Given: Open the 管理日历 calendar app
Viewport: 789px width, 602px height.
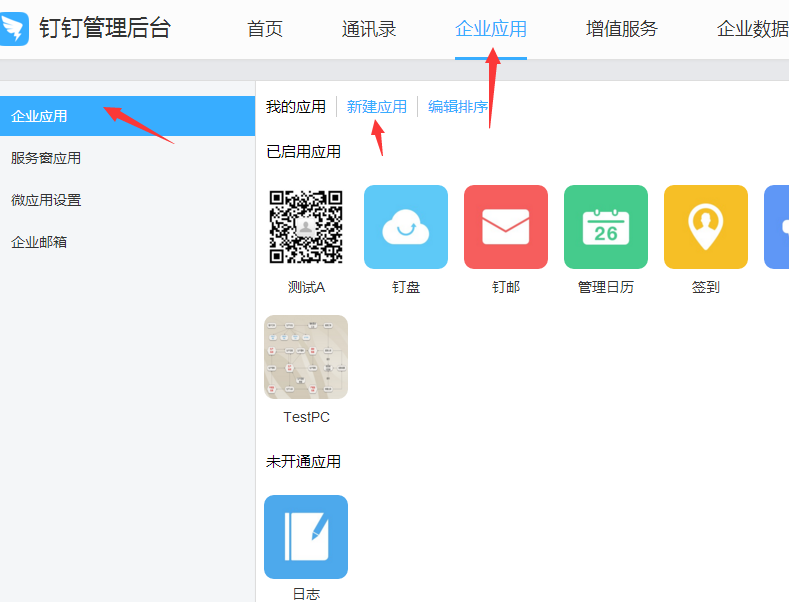Looking at the screenshot, I should coord(605,227).
